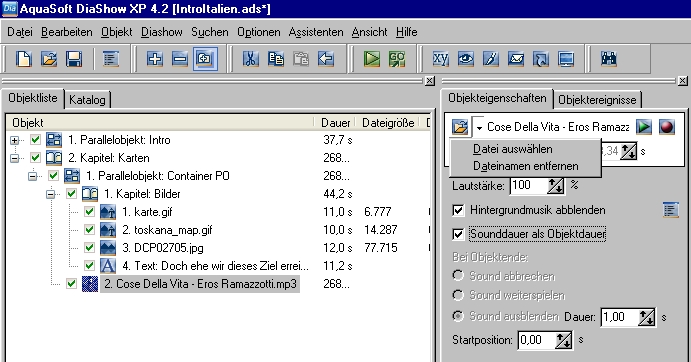Click the Startposition value field
Image resolution: width=691 pixels, height=362 pixels.
[536, 340]
